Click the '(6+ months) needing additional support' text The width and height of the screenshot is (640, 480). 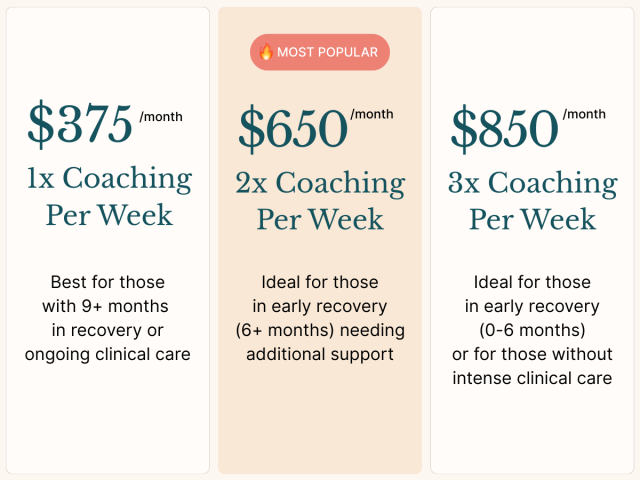coord(320,342)
